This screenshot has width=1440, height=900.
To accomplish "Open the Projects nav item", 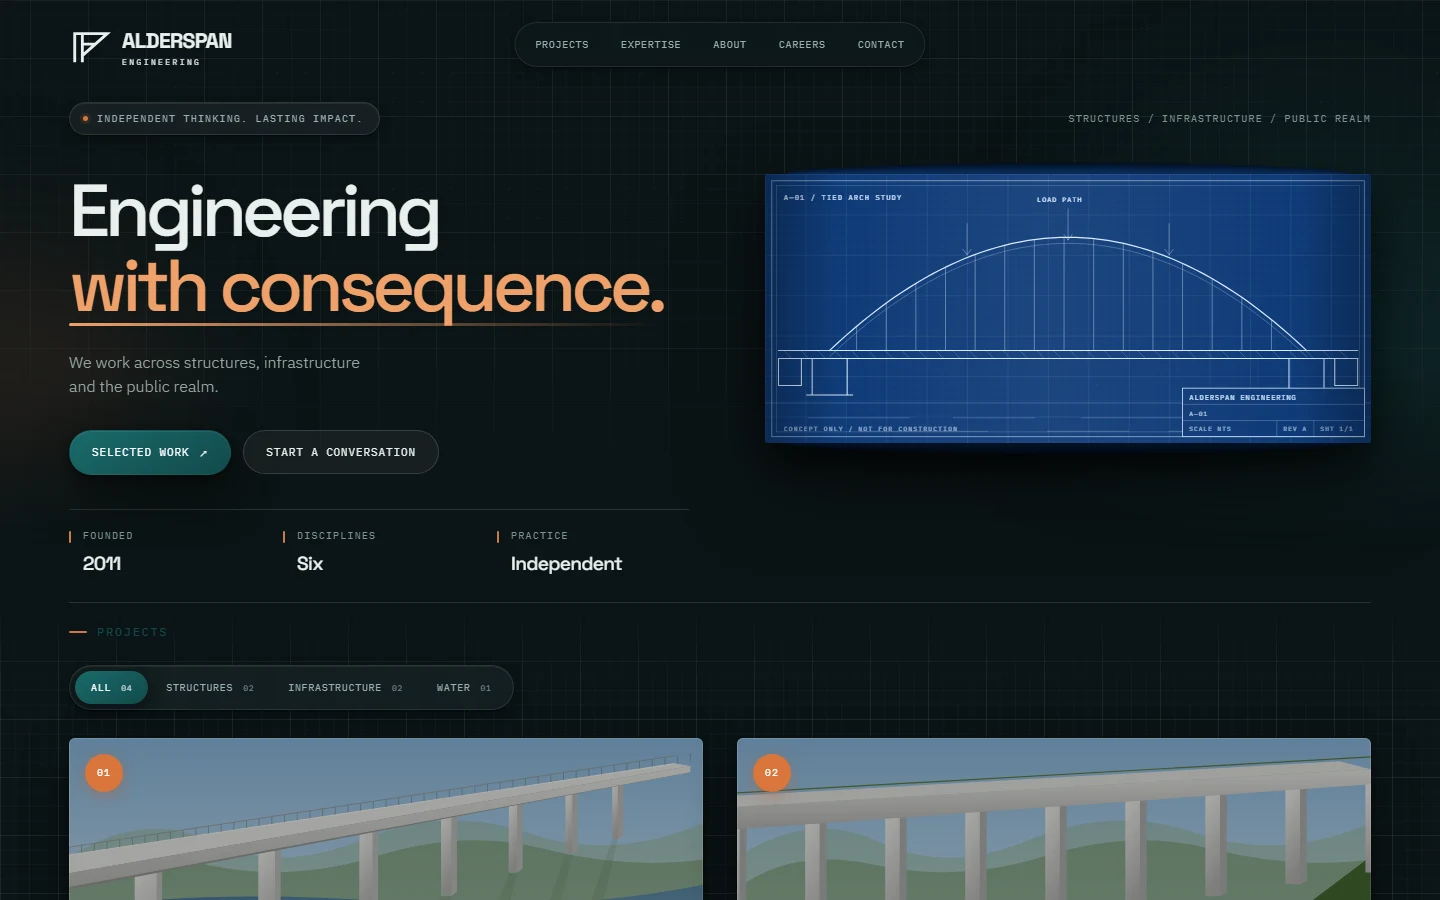I will (x=562, y=45).
